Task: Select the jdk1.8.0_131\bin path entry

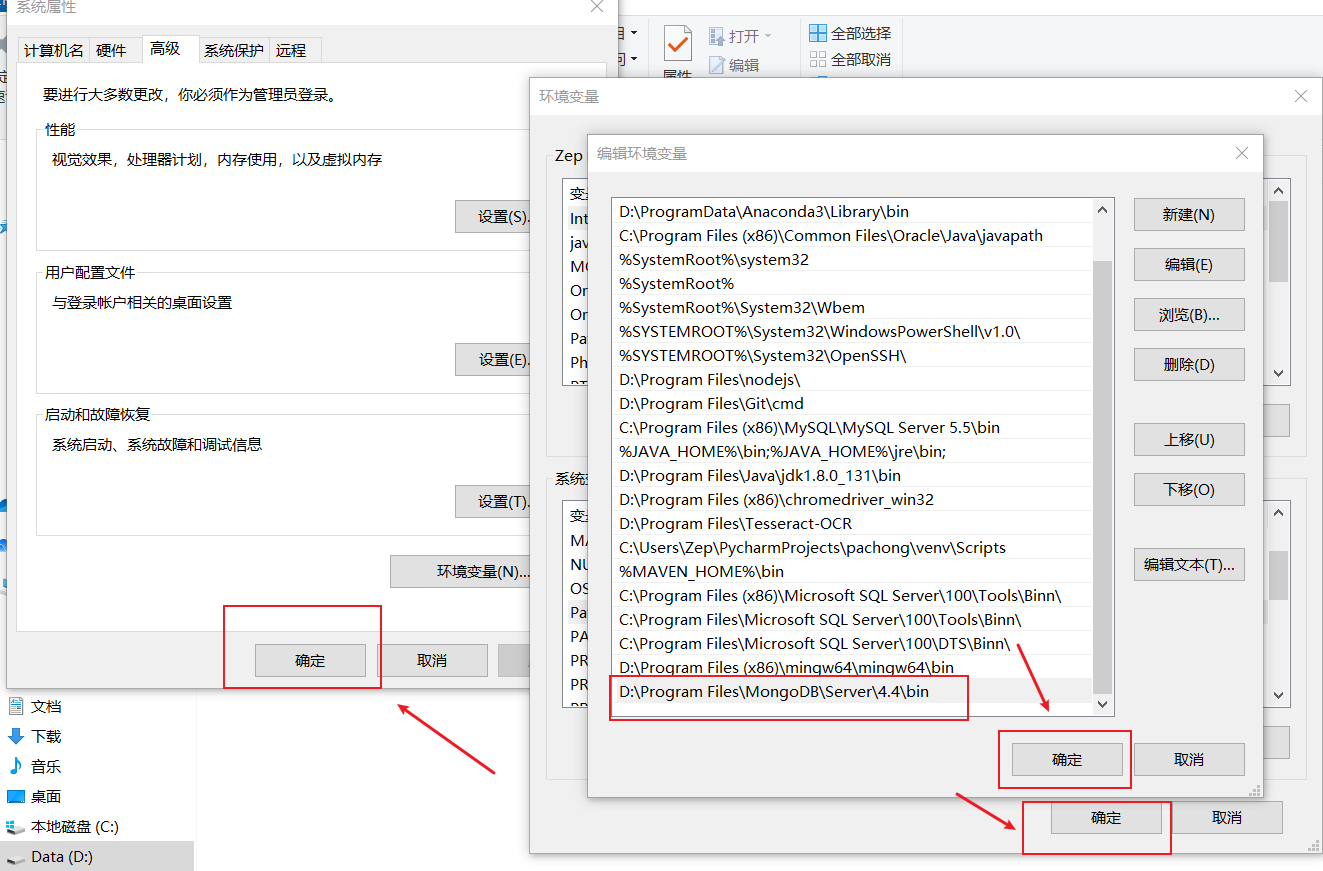Action: pos(852,475)
